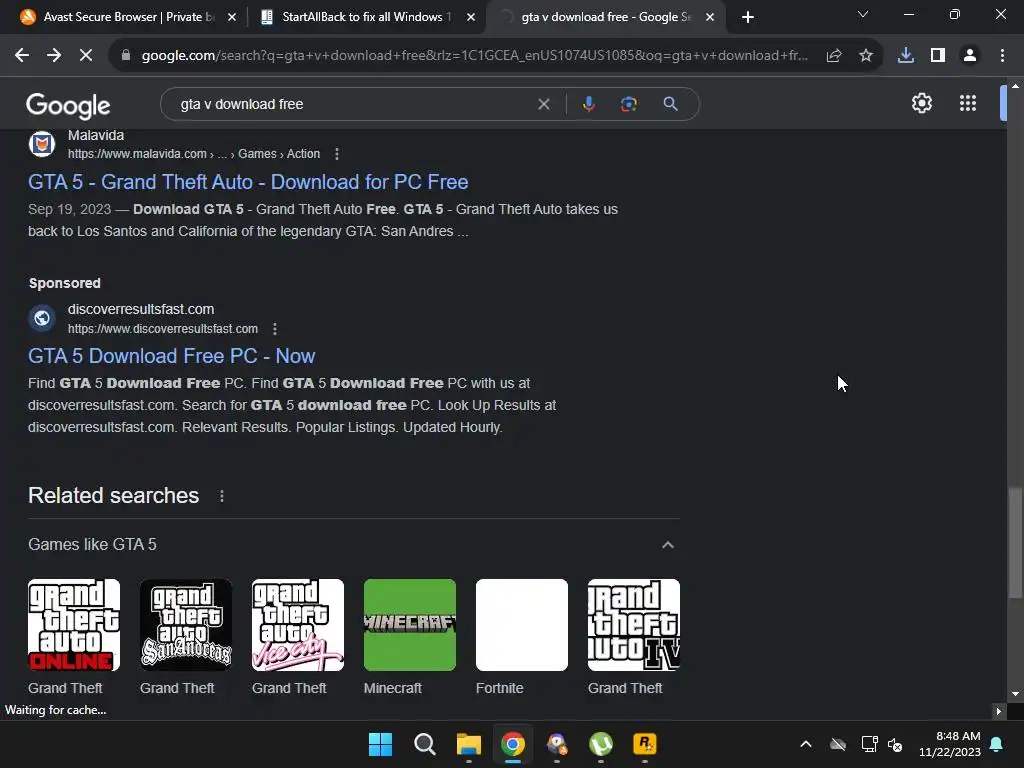Click the discoverresultsfast globe favicon

coord(42,318)
